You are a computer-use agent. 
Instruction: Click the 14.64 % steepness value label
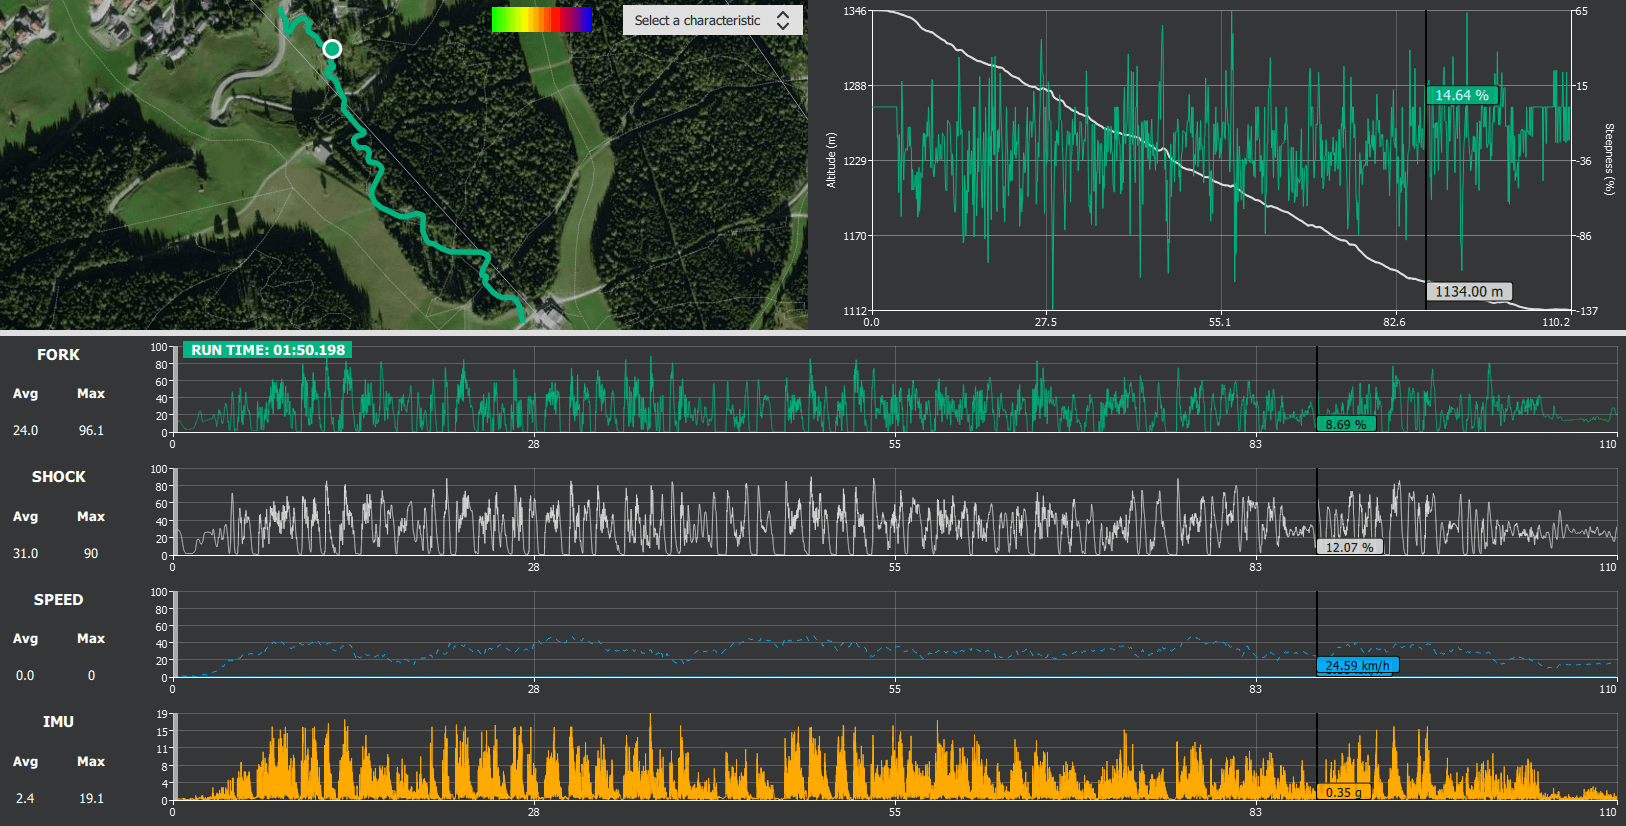pyautogui.click(x=1461, y=95)
